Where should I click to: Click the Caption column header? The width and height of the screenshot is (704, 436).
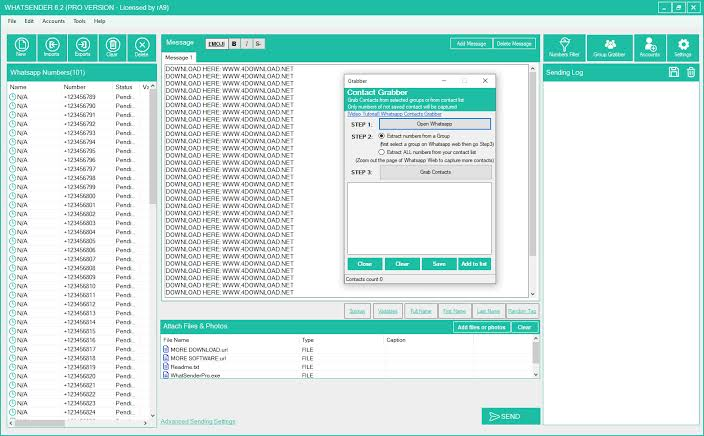tap(396, 340)
